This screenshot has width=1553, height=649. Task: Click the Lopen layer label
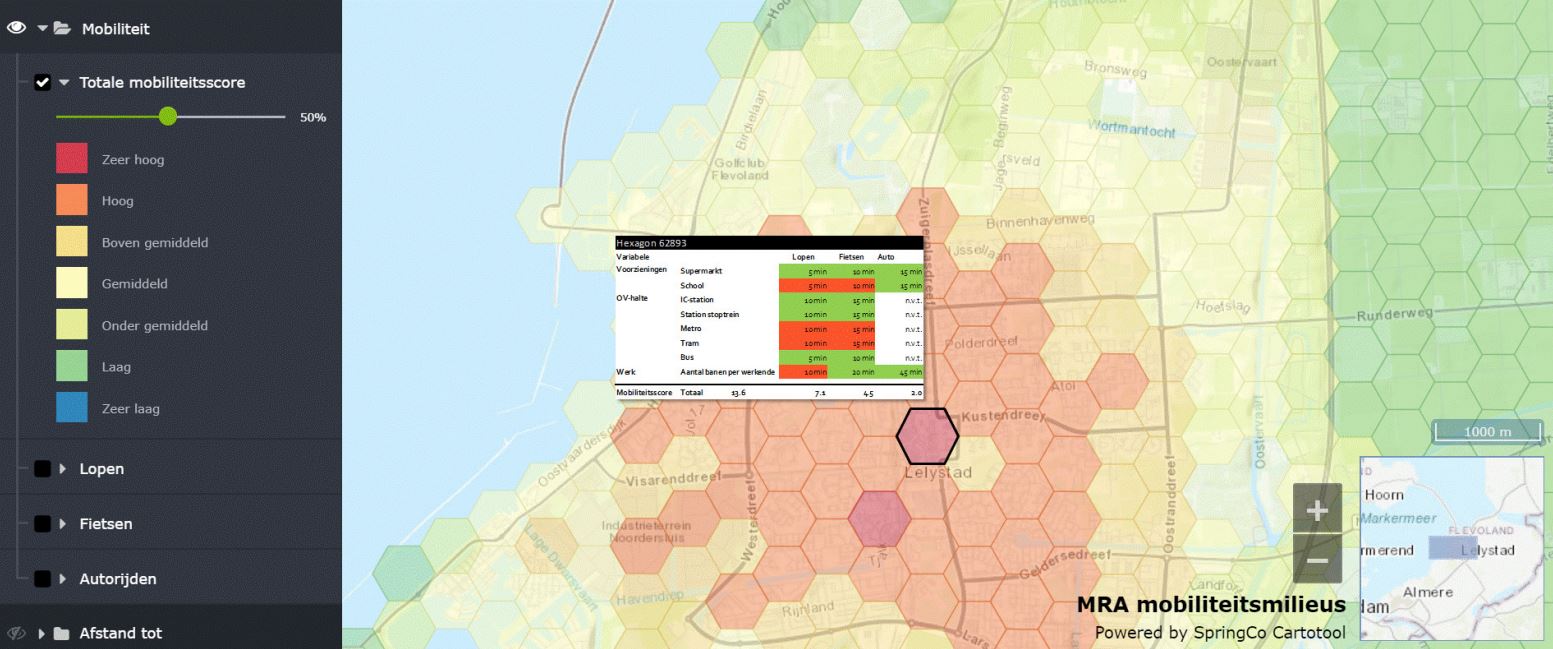102,469
